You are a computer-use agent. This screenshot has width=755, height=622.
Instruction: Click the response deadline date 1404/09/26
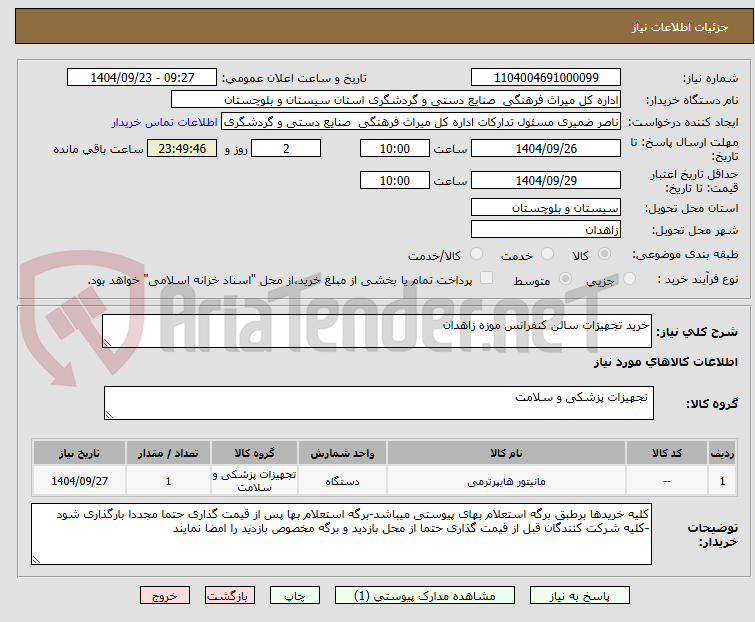click(546, 148)
